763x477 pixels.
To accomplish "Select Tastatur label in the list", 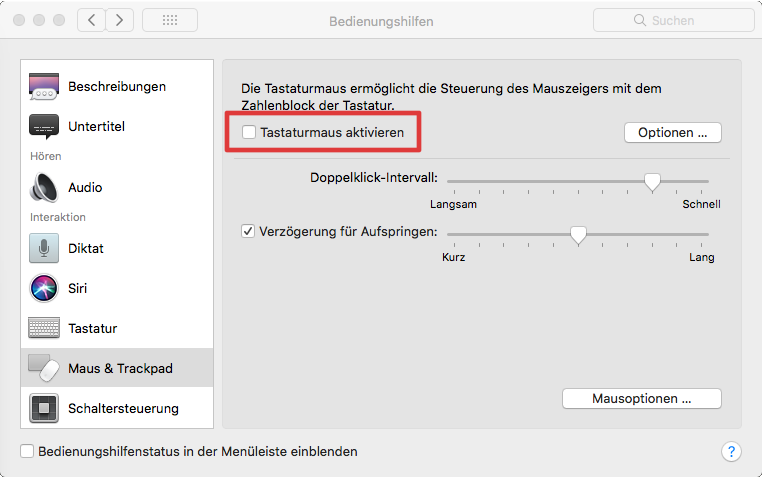I will pyautogui.click(x=92, y=329).
